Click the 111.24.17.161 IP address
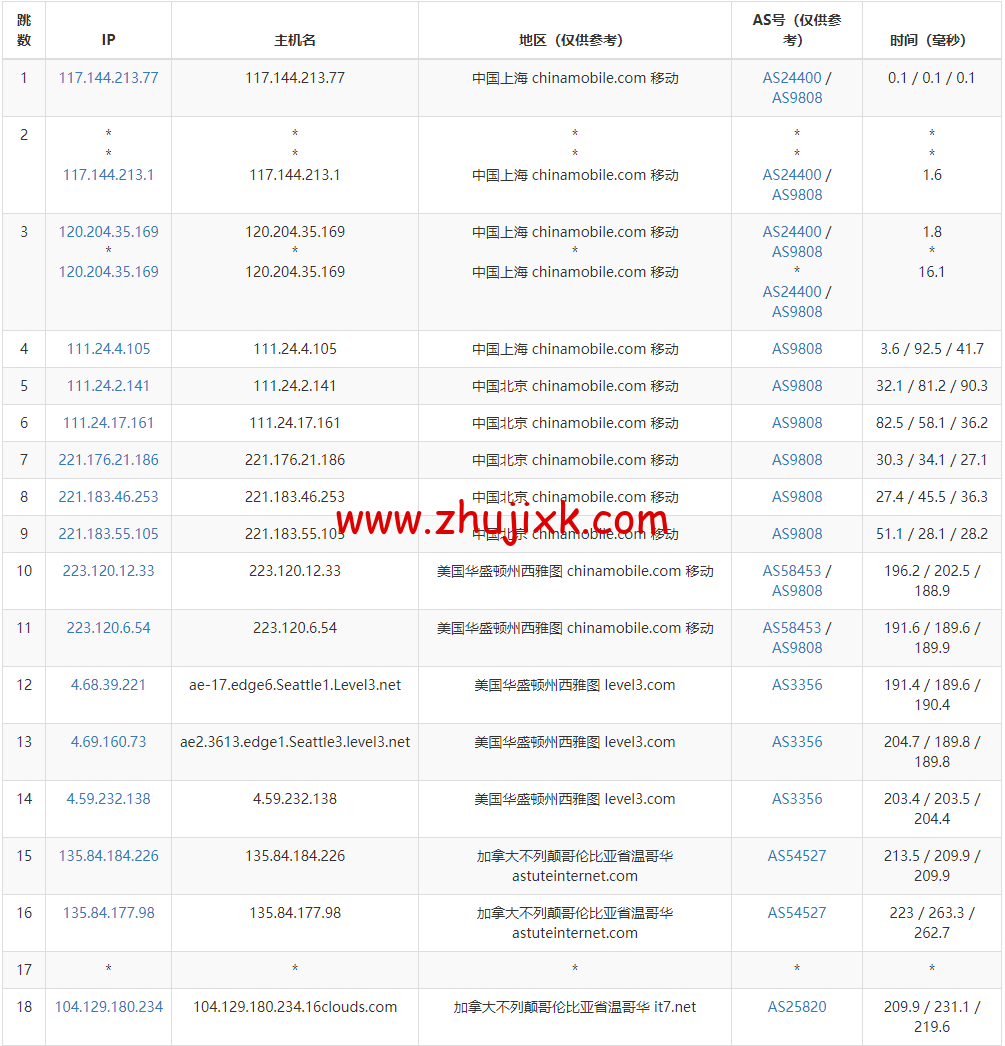 (108, 423)
